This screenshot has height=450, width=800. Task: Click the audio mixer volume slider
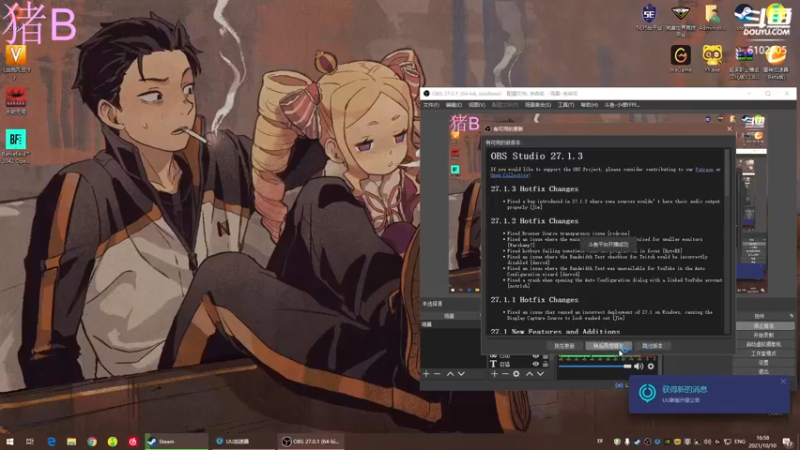click(595, 366)
